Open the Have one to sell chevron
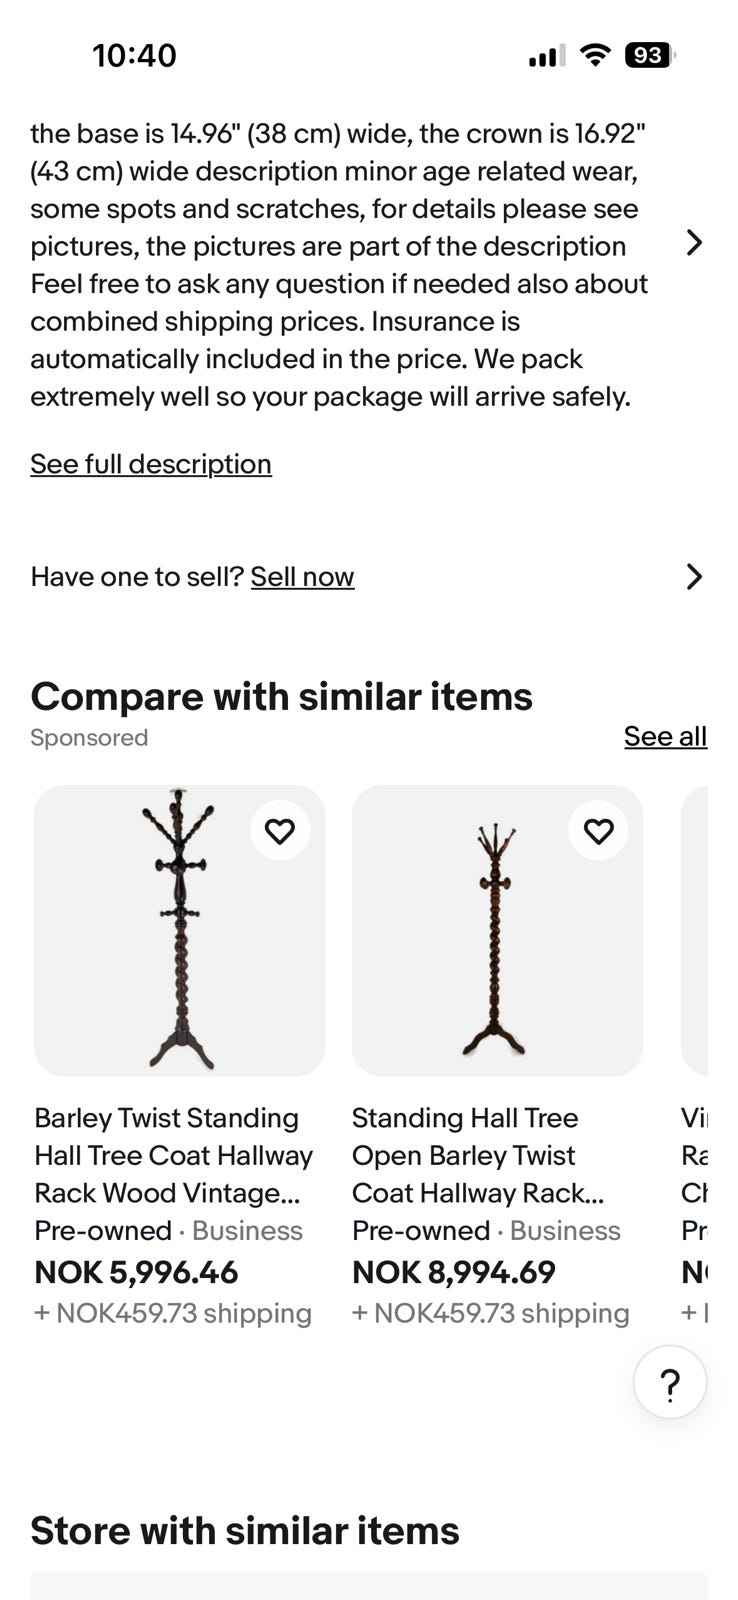Screen dimensions: 738x1600 pos(694,577)
